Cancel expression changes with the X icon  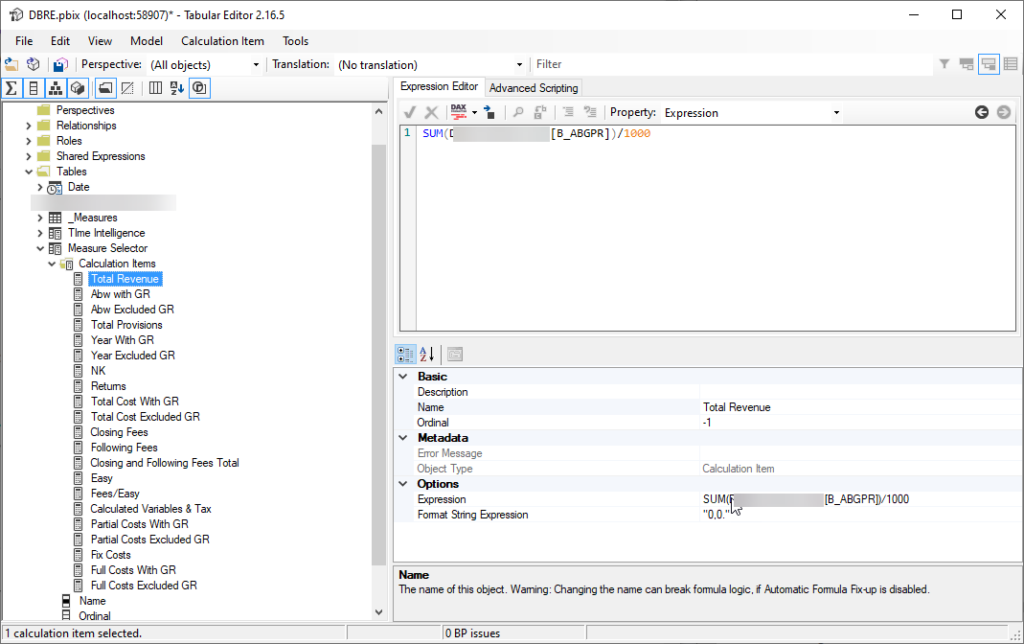(432, 112)
